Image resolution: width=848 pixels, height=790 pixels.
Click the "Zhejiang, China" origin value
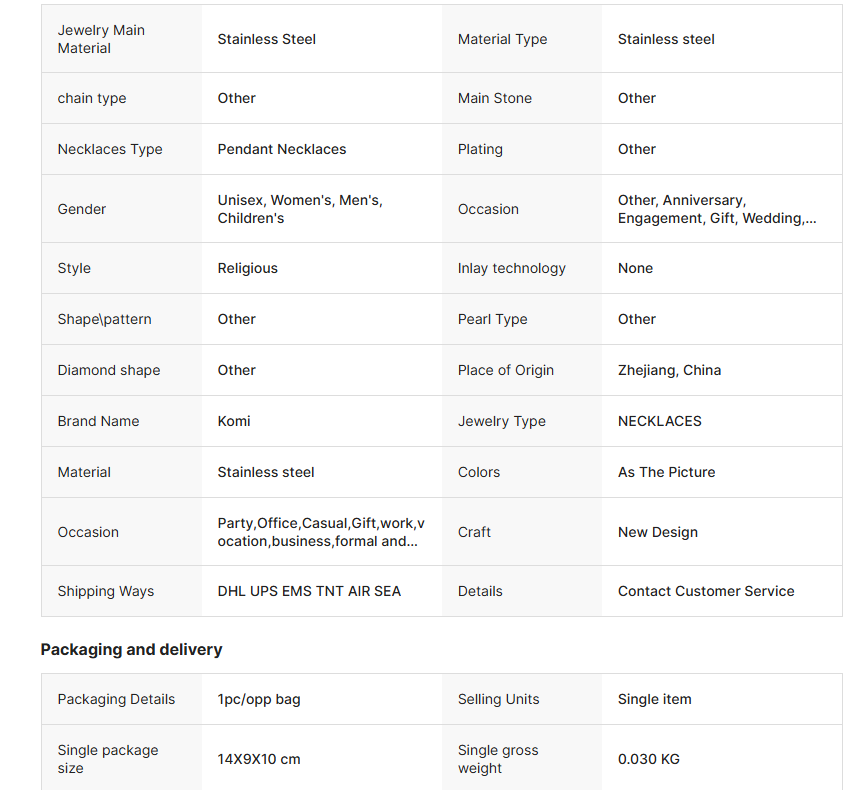point(669,370)
